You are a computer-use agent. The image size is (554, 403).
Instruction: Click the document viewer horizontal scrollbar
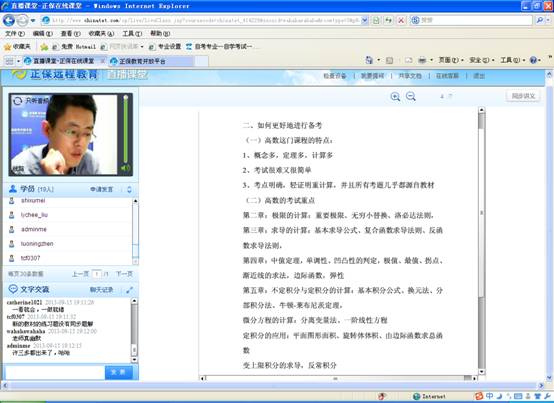pyautogui.click(x=338, y=378)
